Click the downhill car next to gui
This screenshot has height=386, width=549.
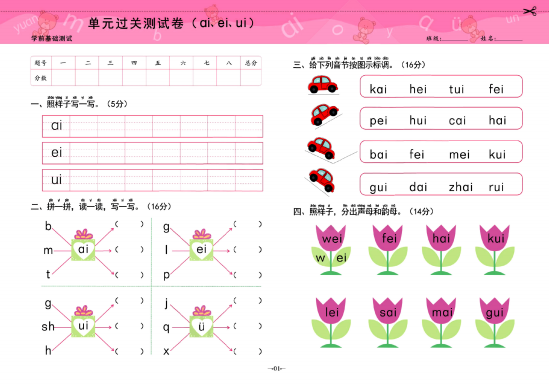pyautogui.click(x=322, y=180)
